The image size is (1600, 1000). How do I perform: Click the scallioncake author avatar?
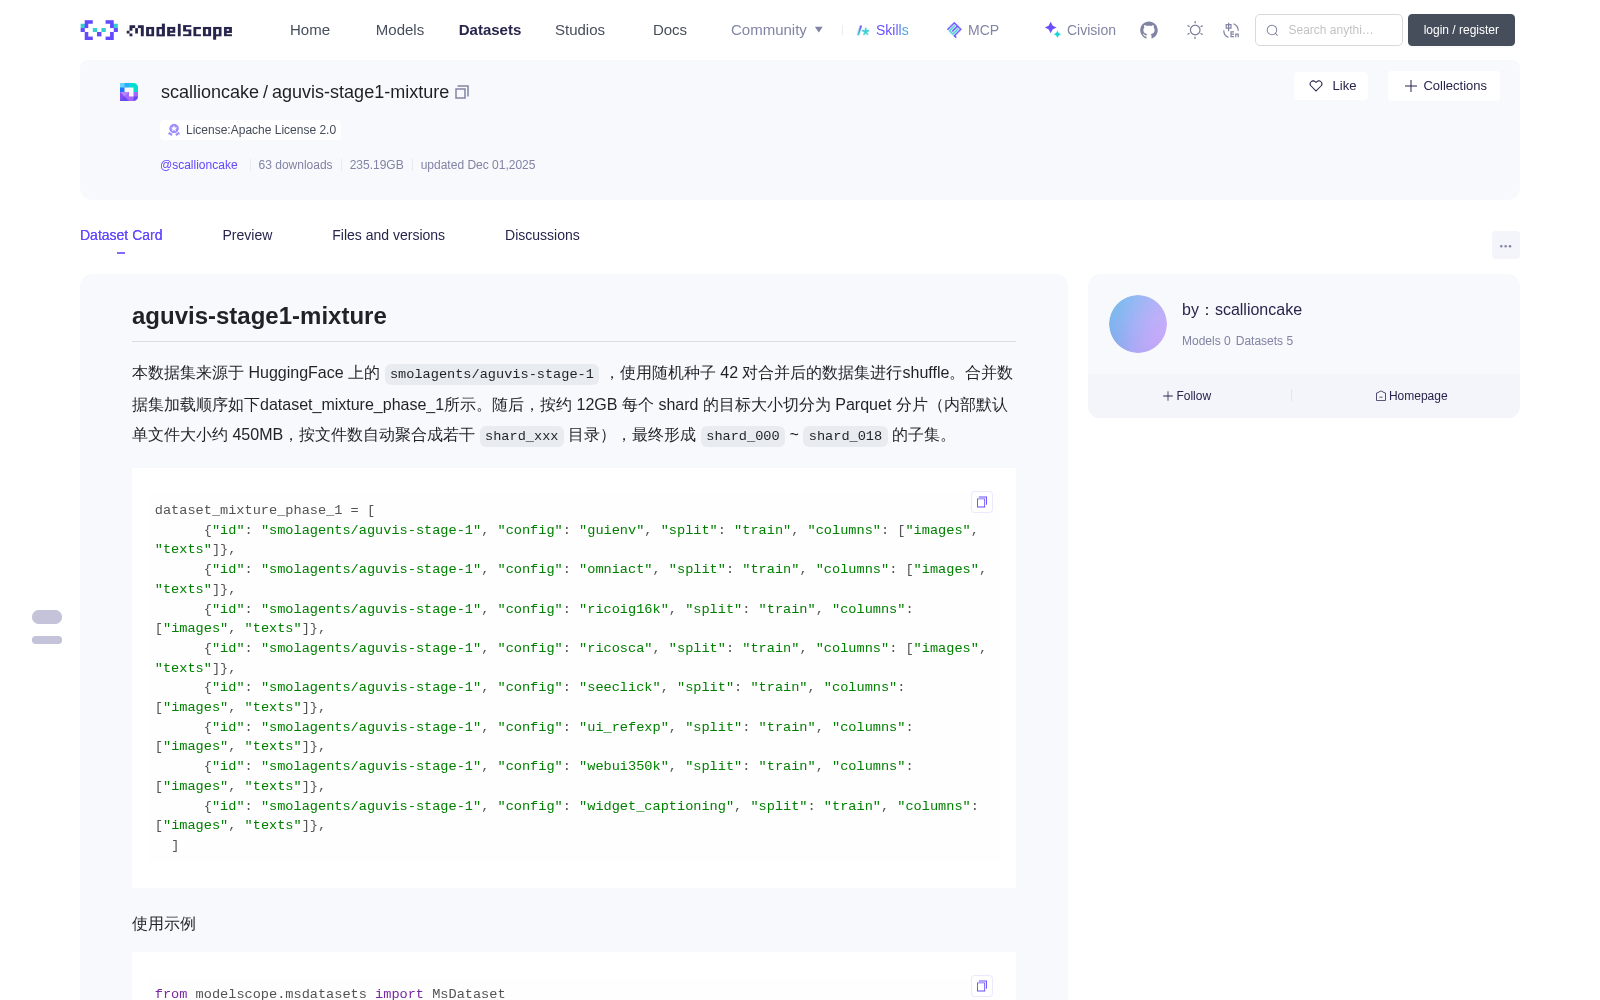tap(1138, 324)
